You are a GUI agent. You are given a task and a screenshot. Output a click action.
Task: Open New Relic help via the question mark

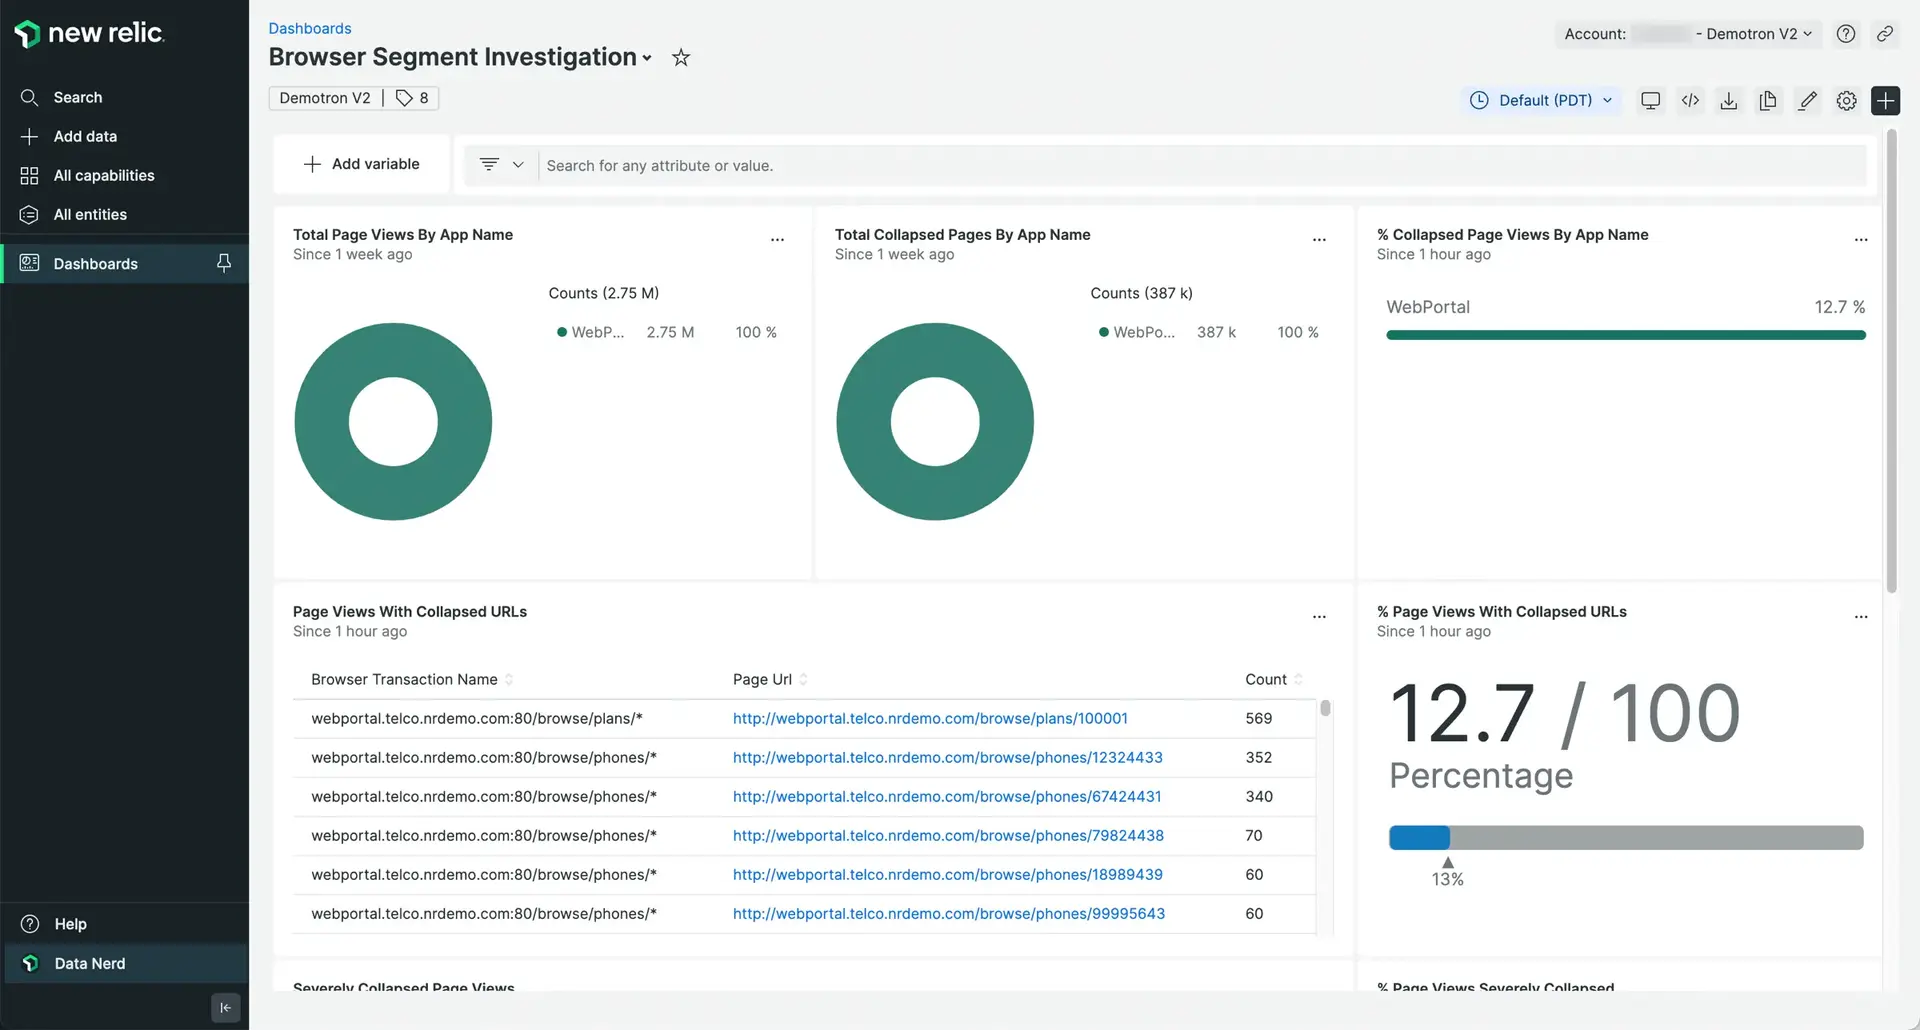click(x=1846, y=33)
